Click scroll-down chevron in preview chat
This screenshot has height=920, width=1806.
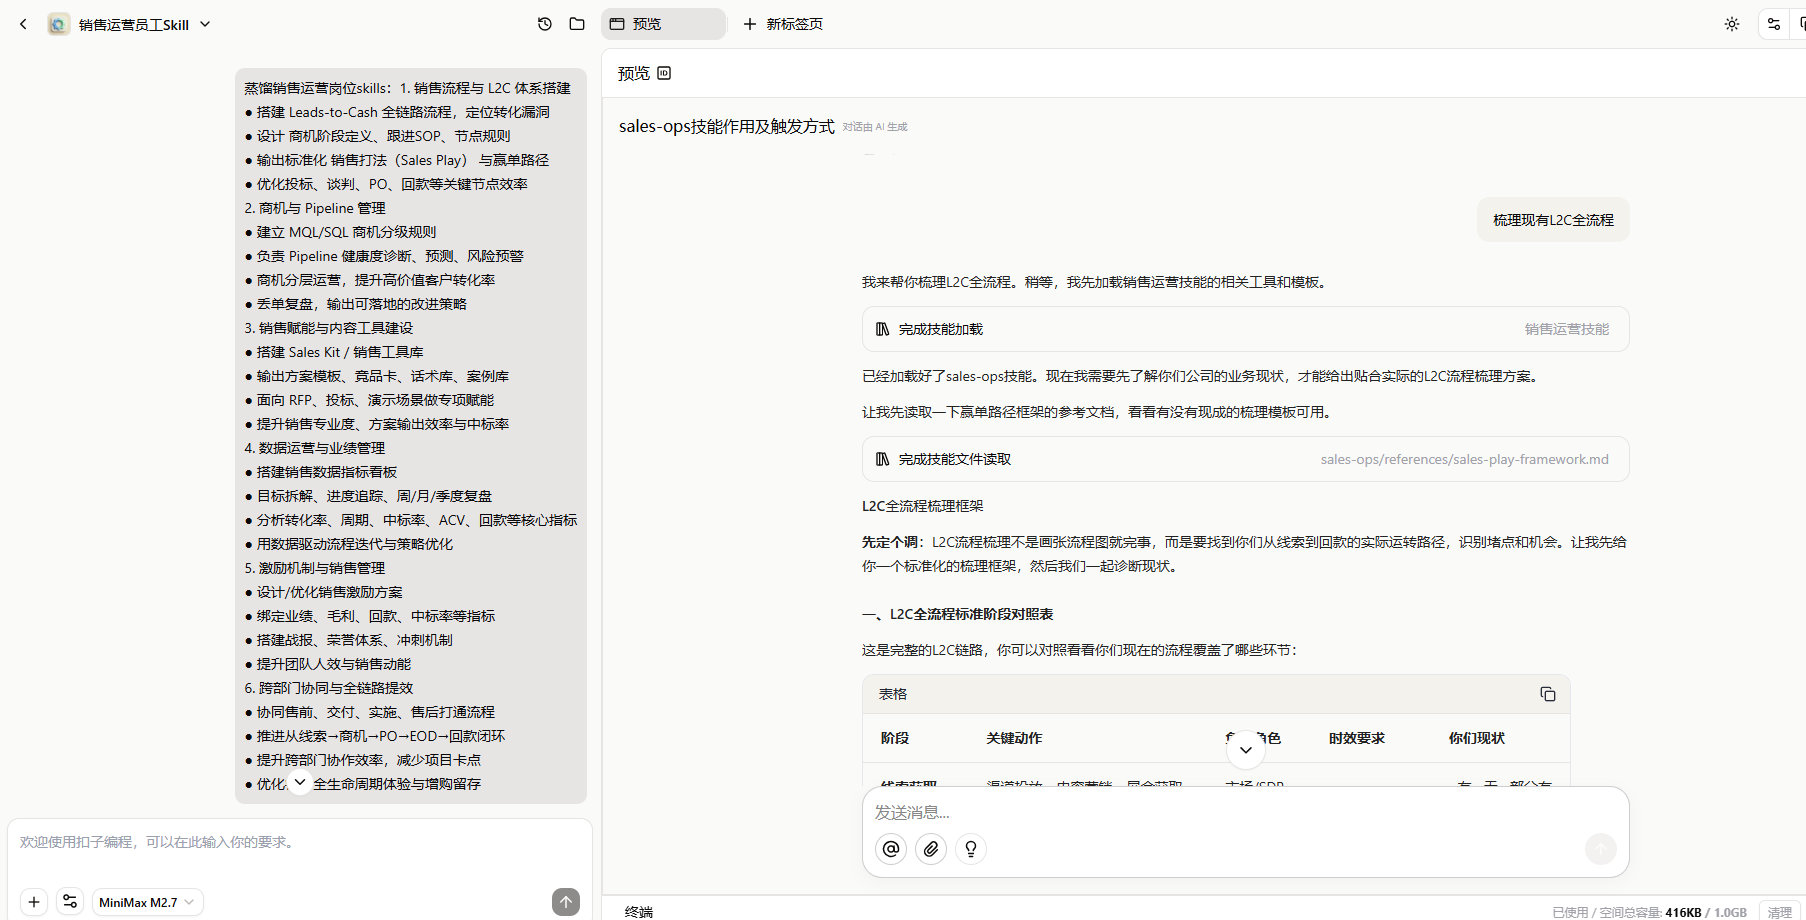(1245, 750)
